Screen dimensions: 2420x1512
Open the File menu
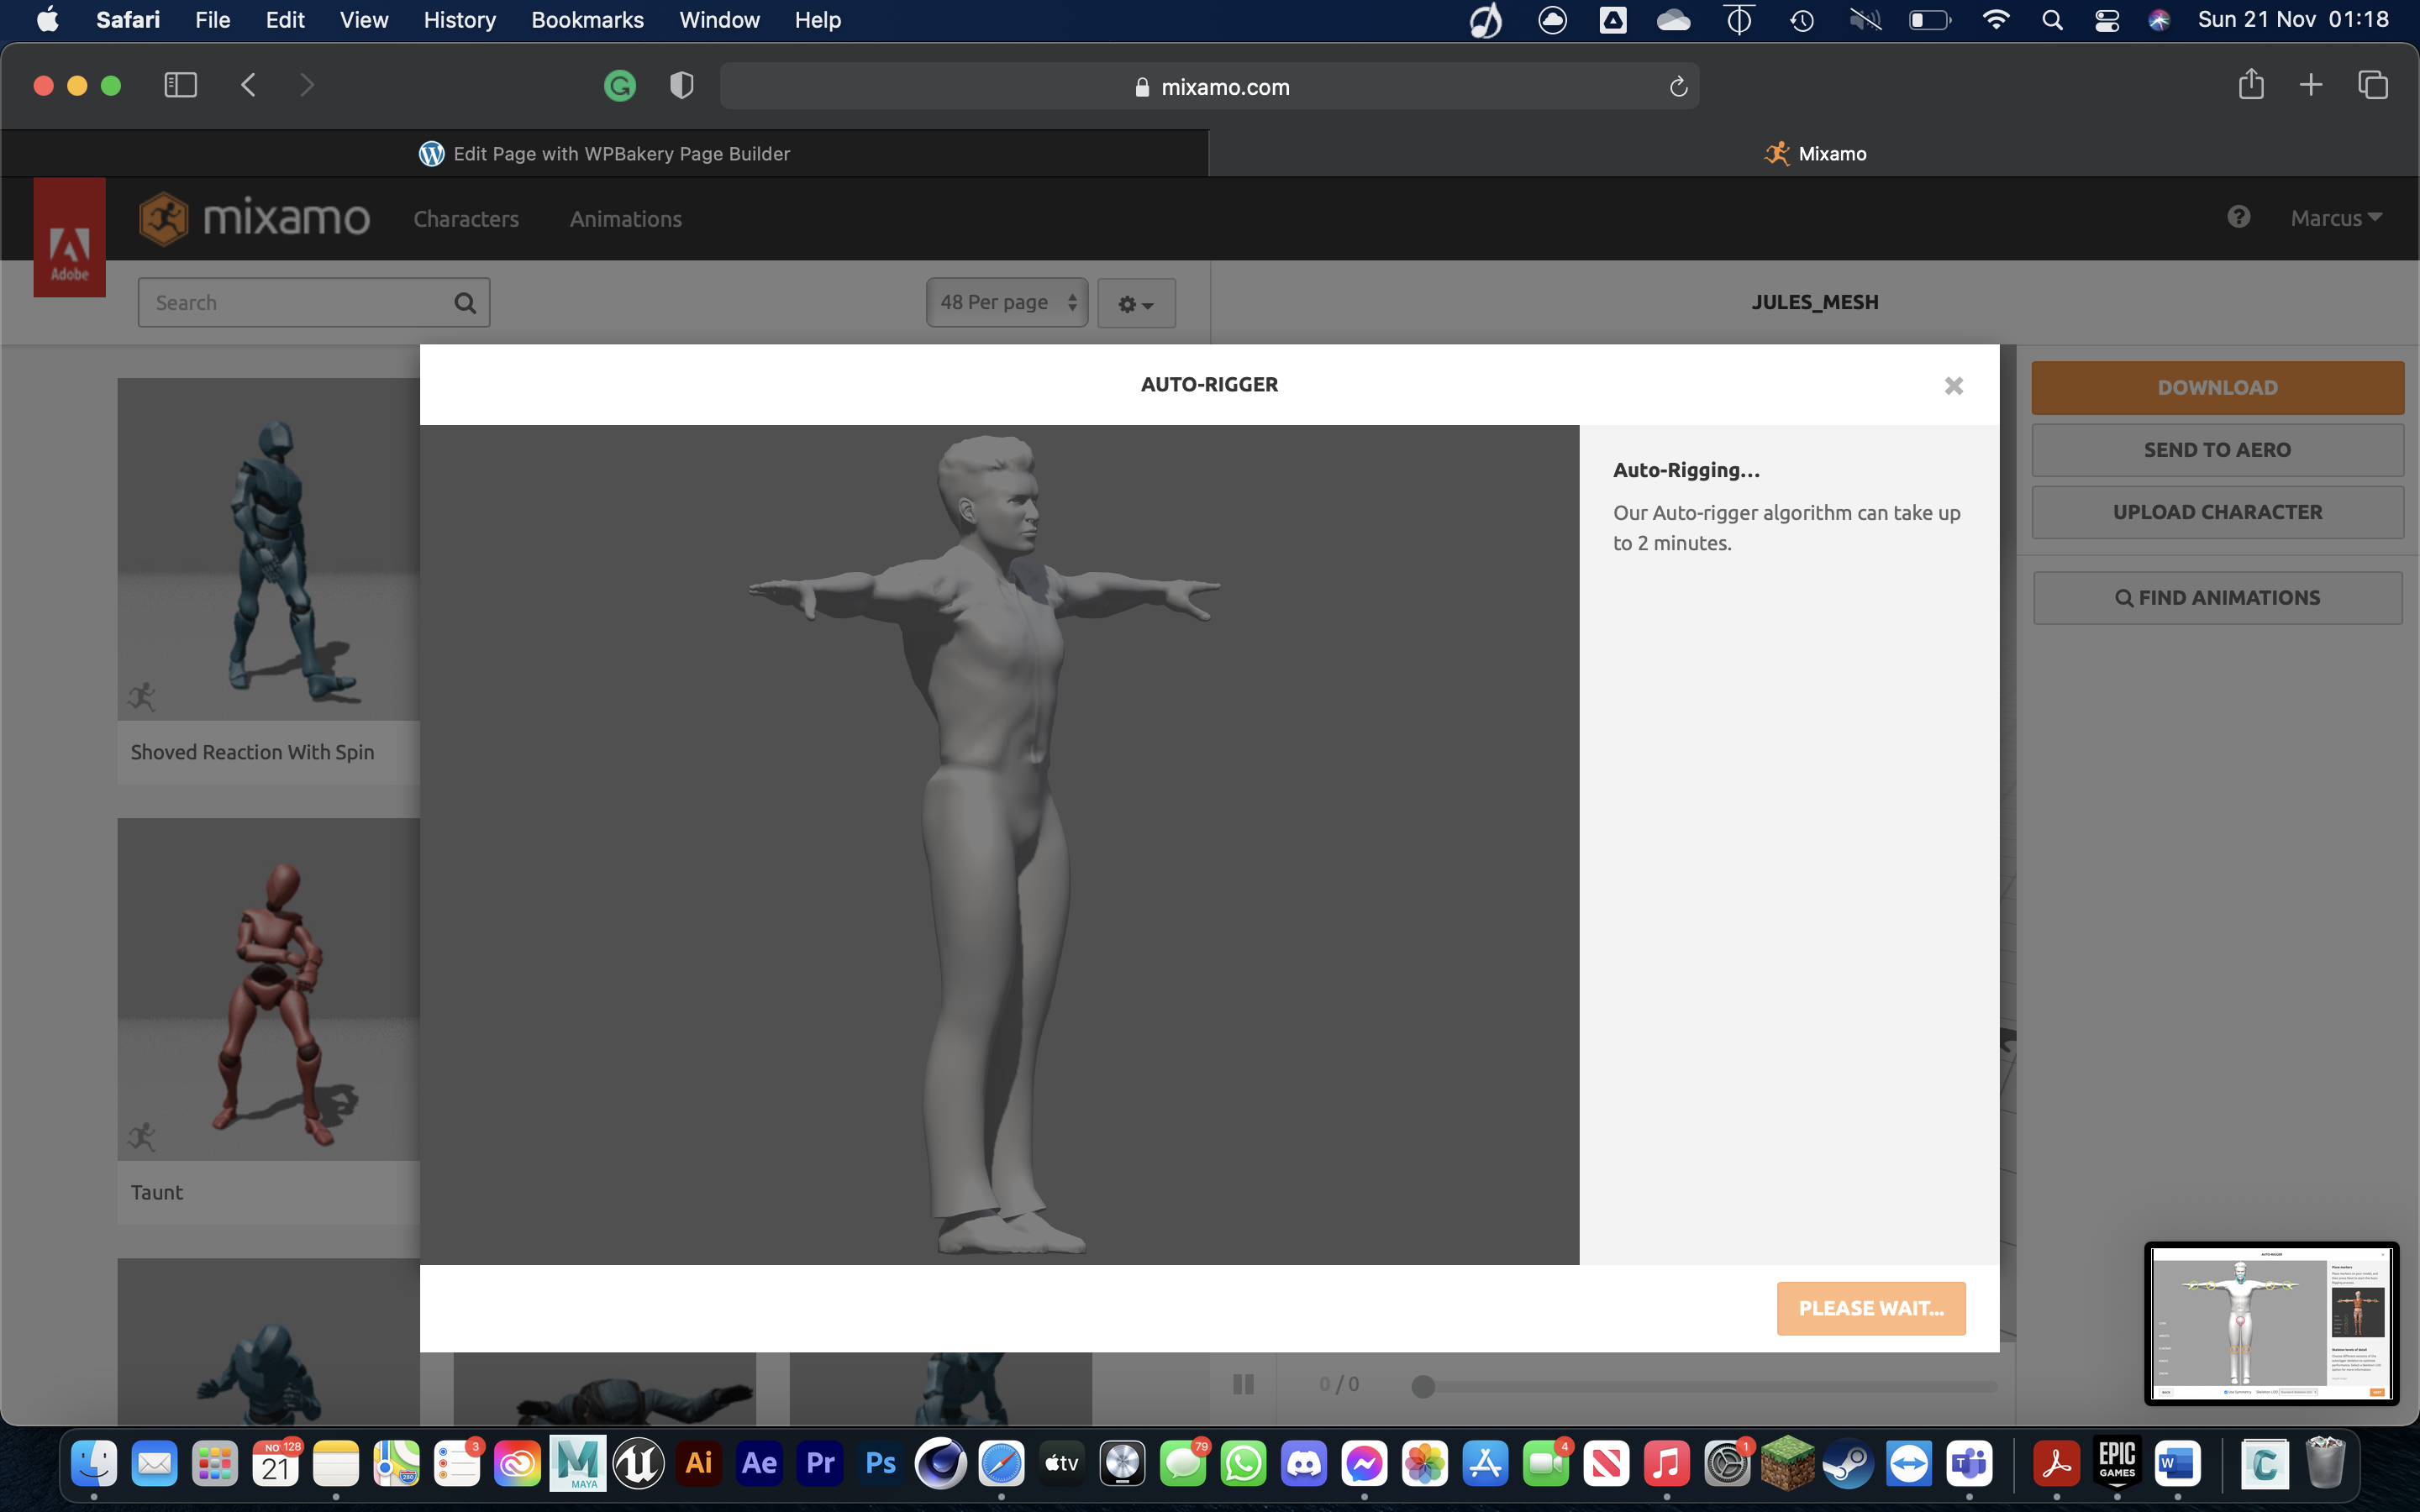tap(212, 20)
